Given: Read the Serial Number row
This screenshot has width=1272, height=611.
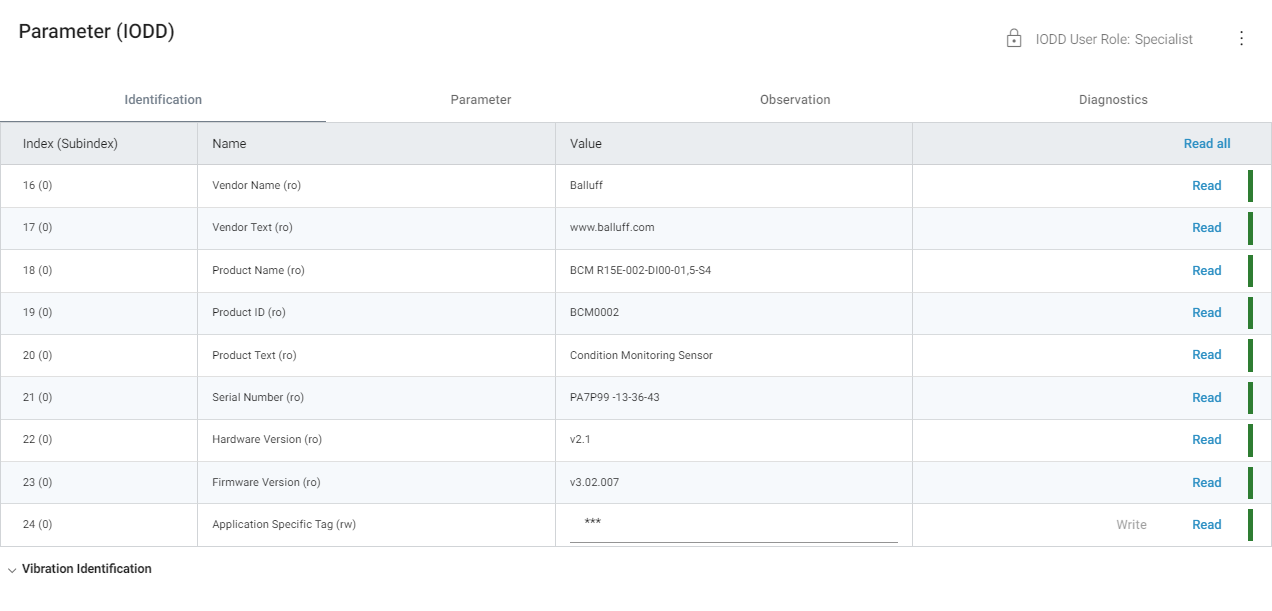Looking at the screenshot, I should click(x=1206, y=398).
